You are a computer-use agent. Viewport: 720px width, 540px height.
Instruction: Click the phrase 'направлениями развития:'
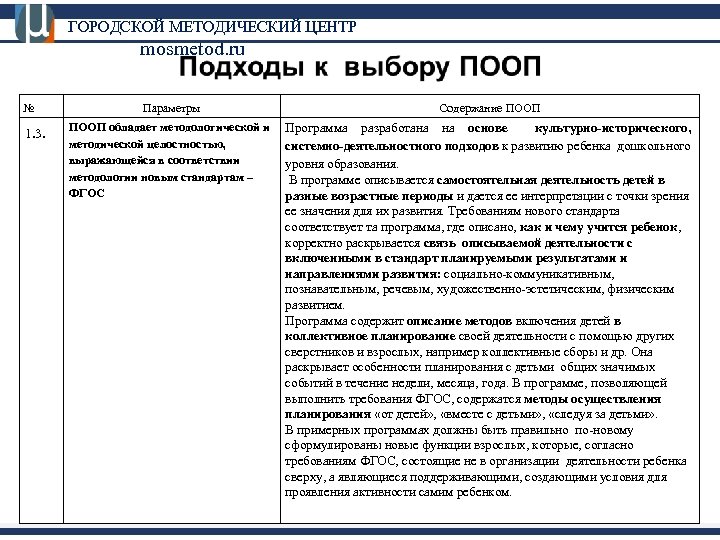click(363, 275)
